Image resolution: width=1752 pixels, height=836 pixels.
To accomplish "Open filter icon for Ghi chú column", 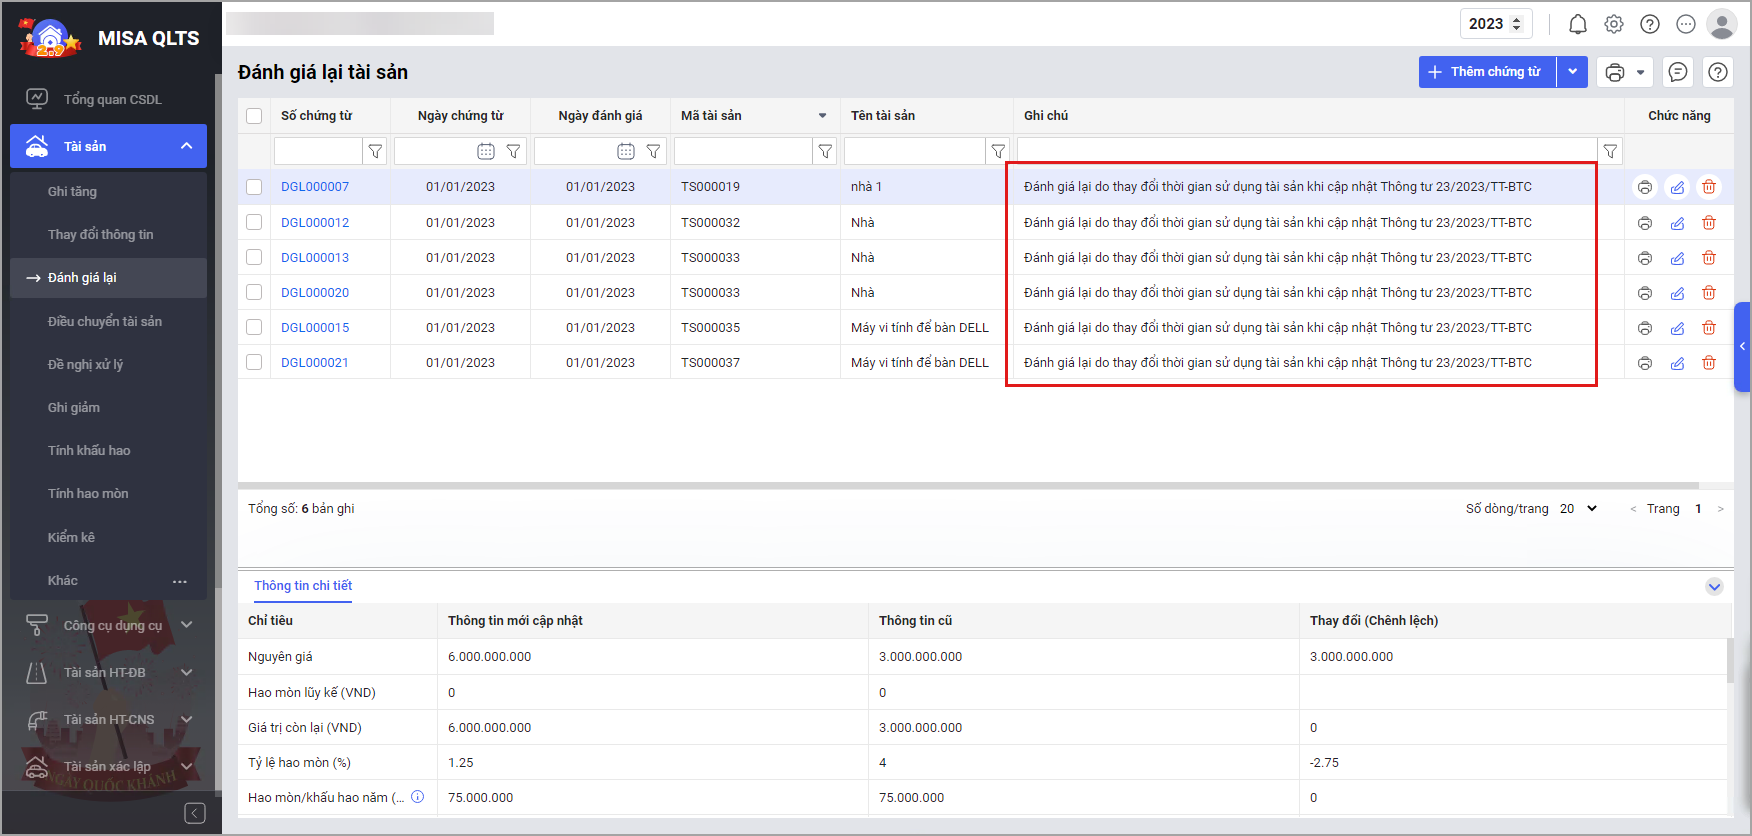I will (x=1610, y=151).
